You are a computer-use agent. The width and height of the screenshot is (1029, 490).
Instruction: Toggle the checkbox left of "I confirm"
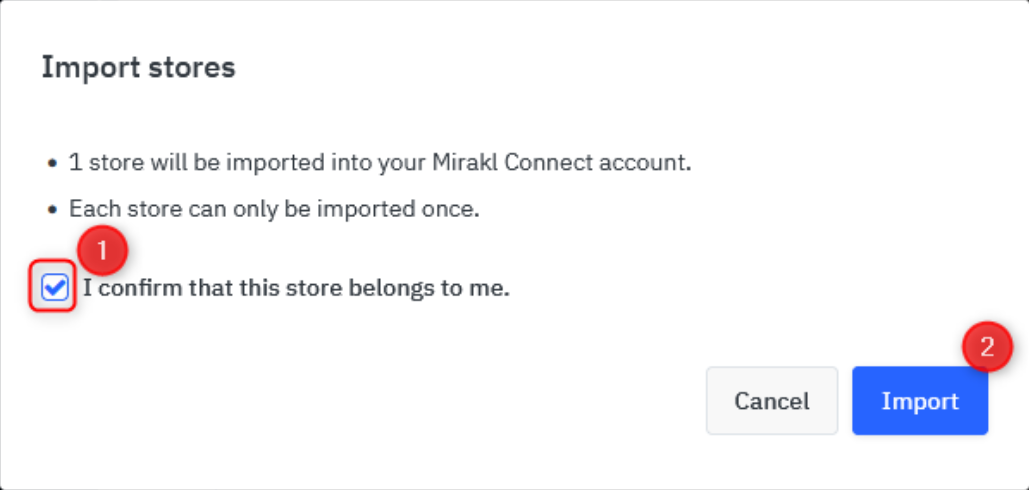pyautogui.click(x=54, y=287)
